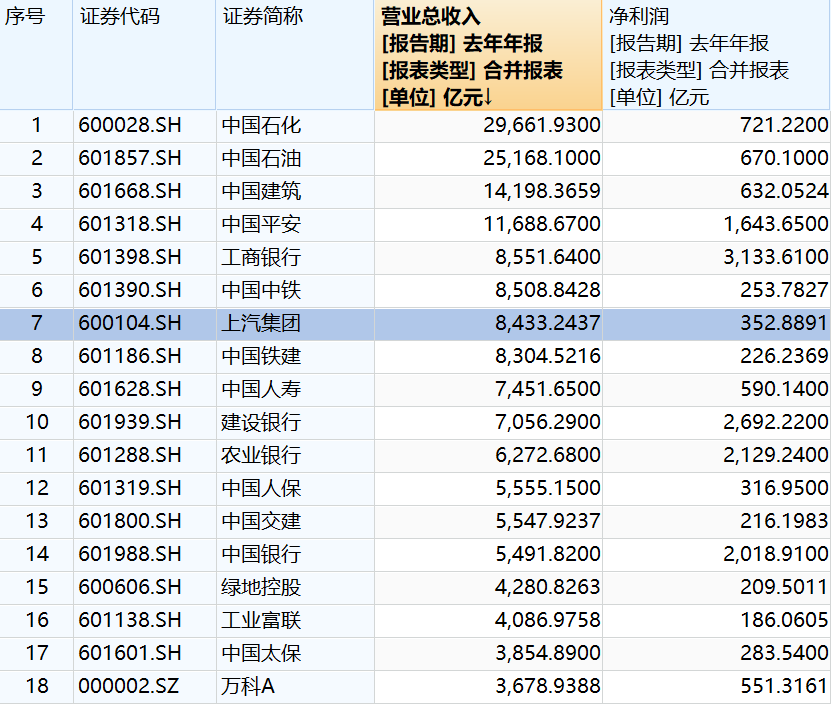Select the name 工商银行

pos(261,257)
